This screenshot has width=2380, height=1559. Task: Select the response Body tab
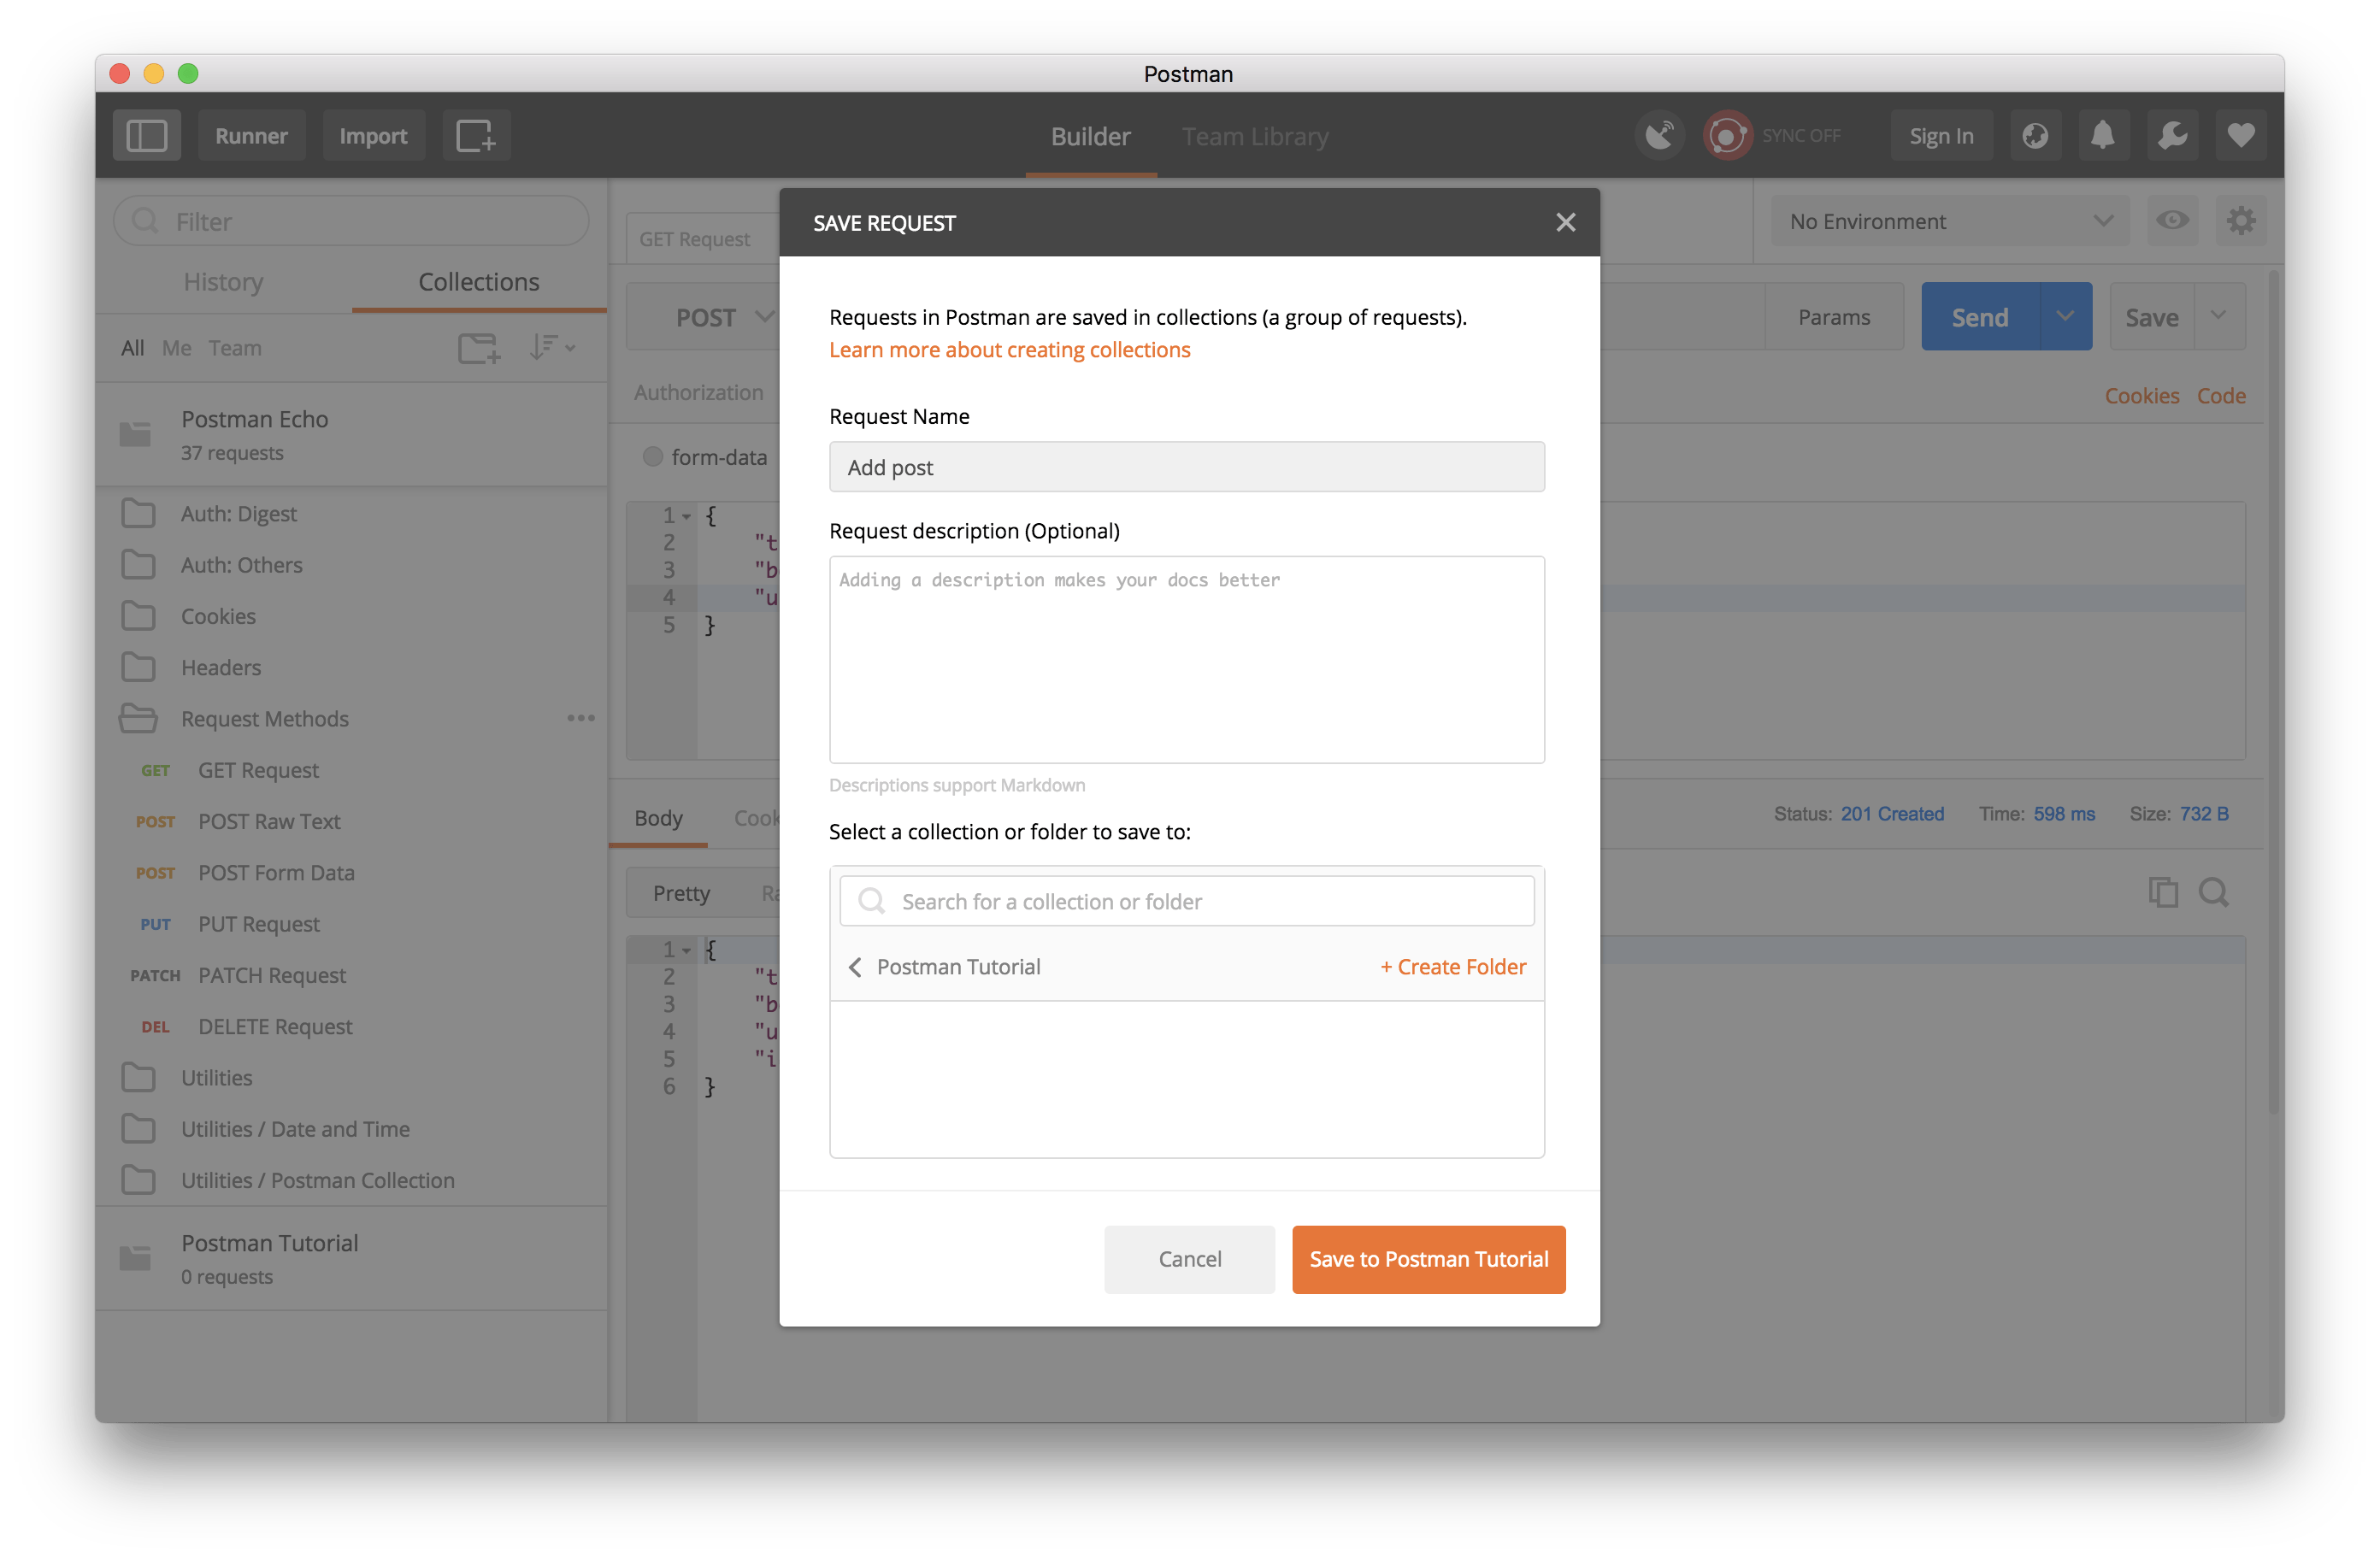658,817
